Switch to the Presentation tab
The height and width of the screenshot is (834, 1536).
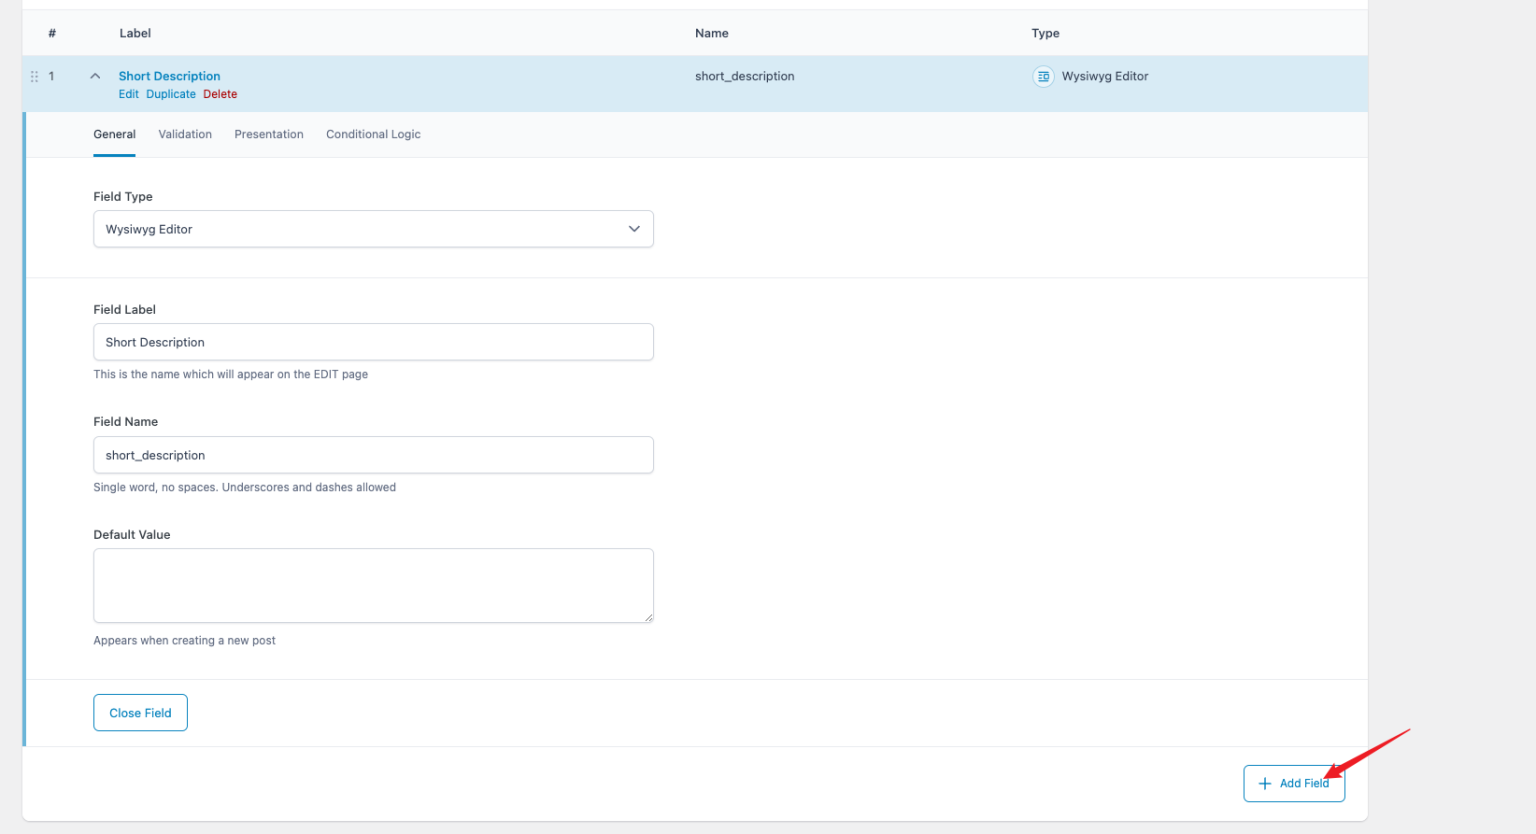pyautogui.click(x=269, y=134)
